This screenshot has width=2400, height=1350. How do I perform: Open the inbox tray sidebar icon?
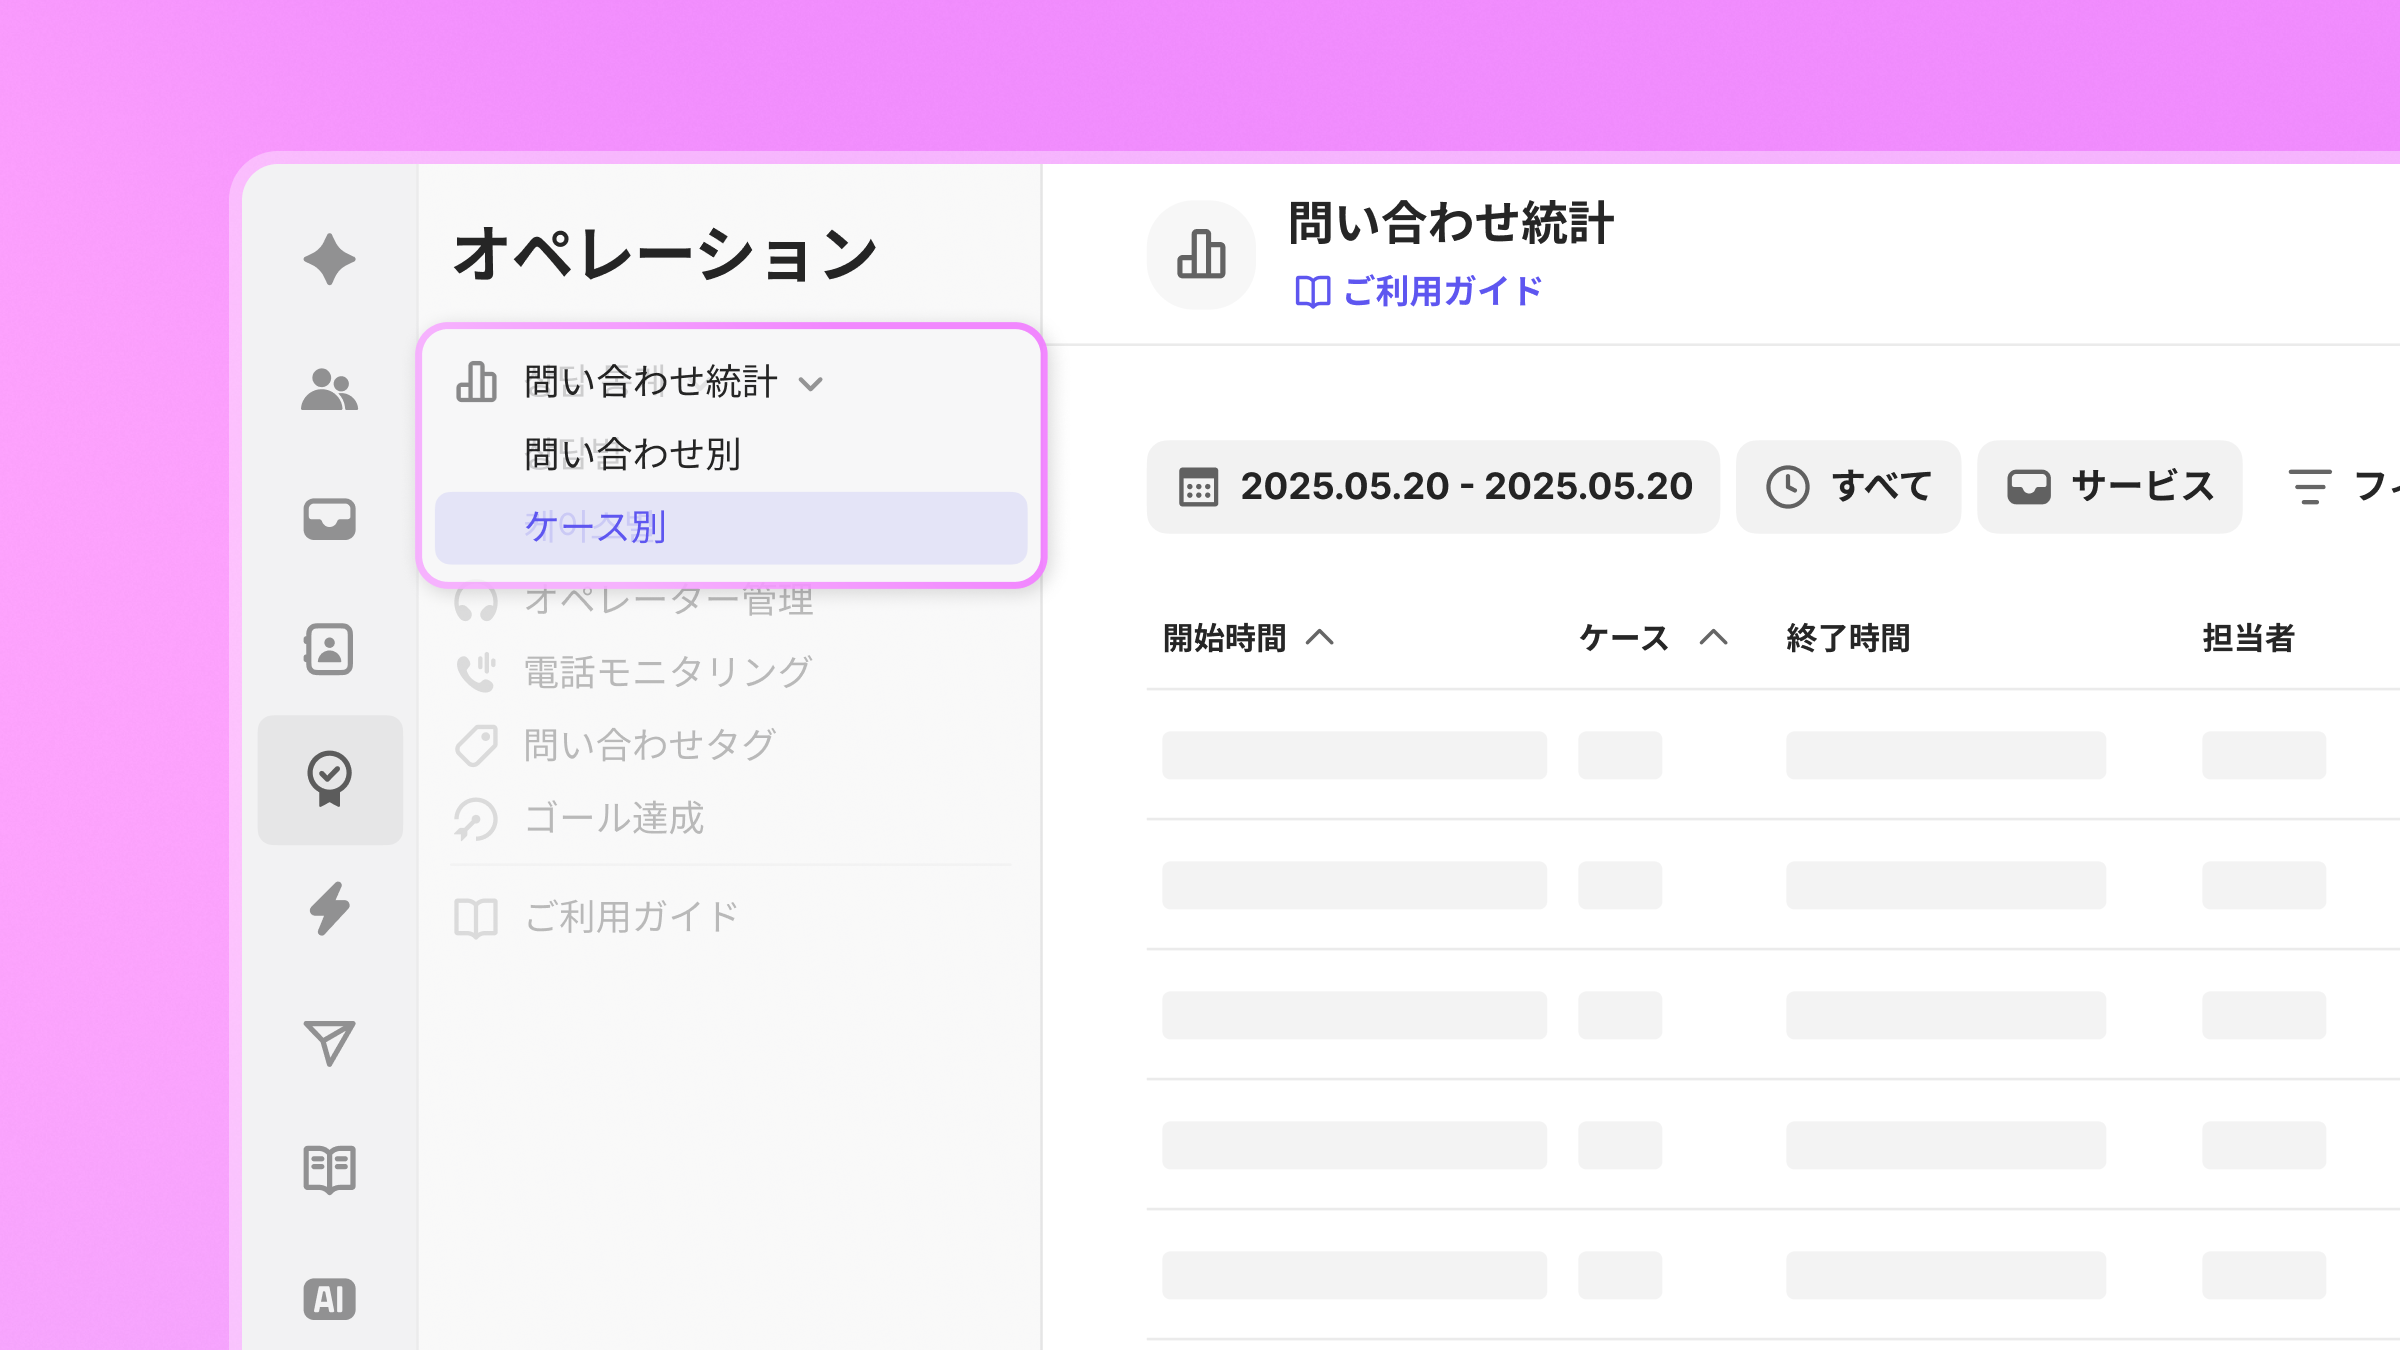tap(329, 519)
